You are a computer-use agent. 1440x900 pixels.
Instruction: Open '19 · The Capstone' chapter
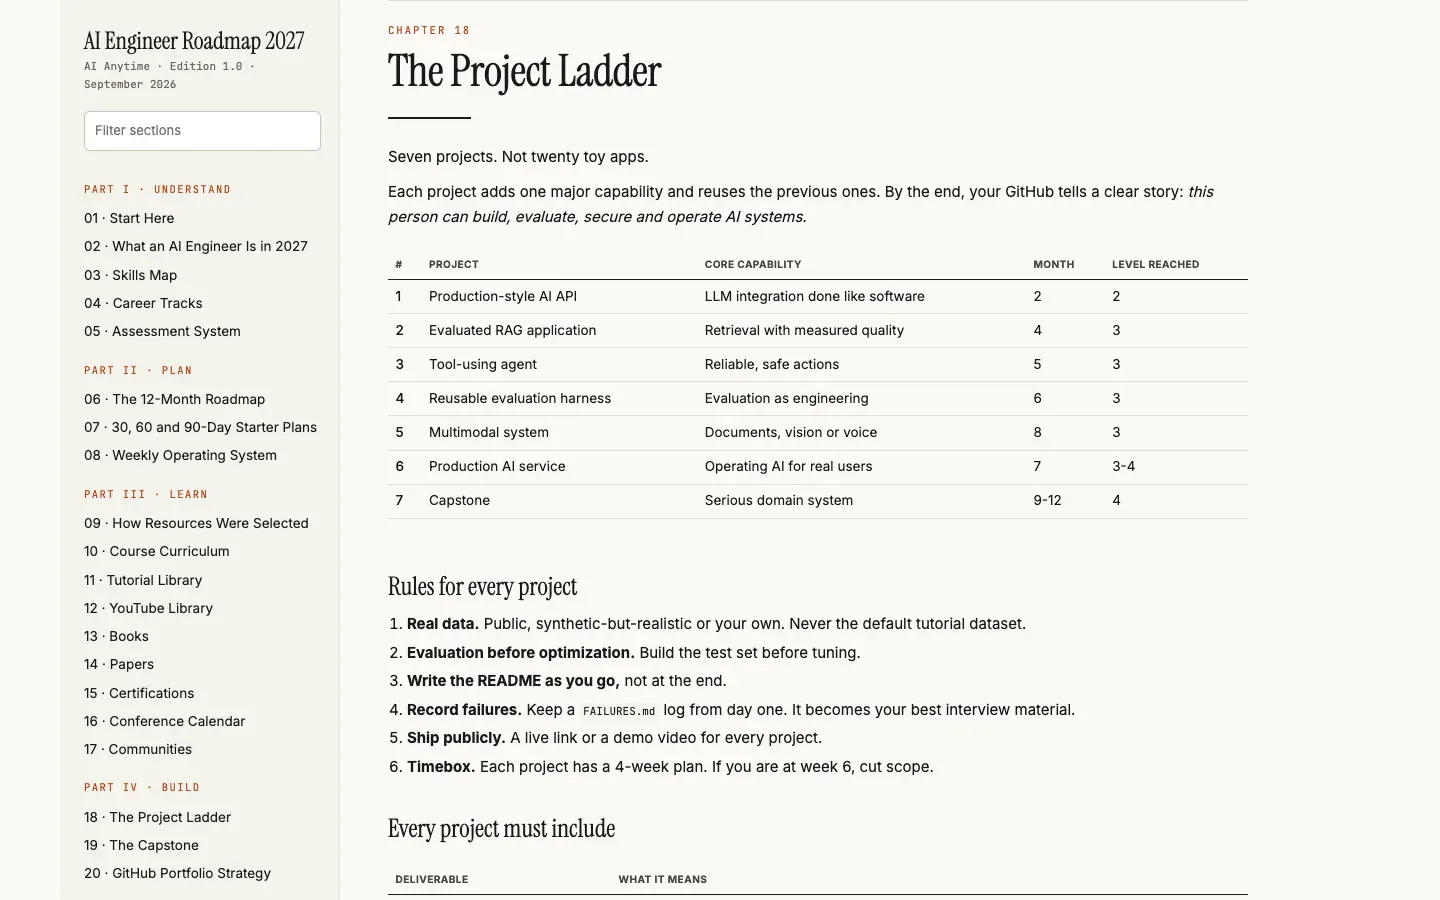click(141, 845)
